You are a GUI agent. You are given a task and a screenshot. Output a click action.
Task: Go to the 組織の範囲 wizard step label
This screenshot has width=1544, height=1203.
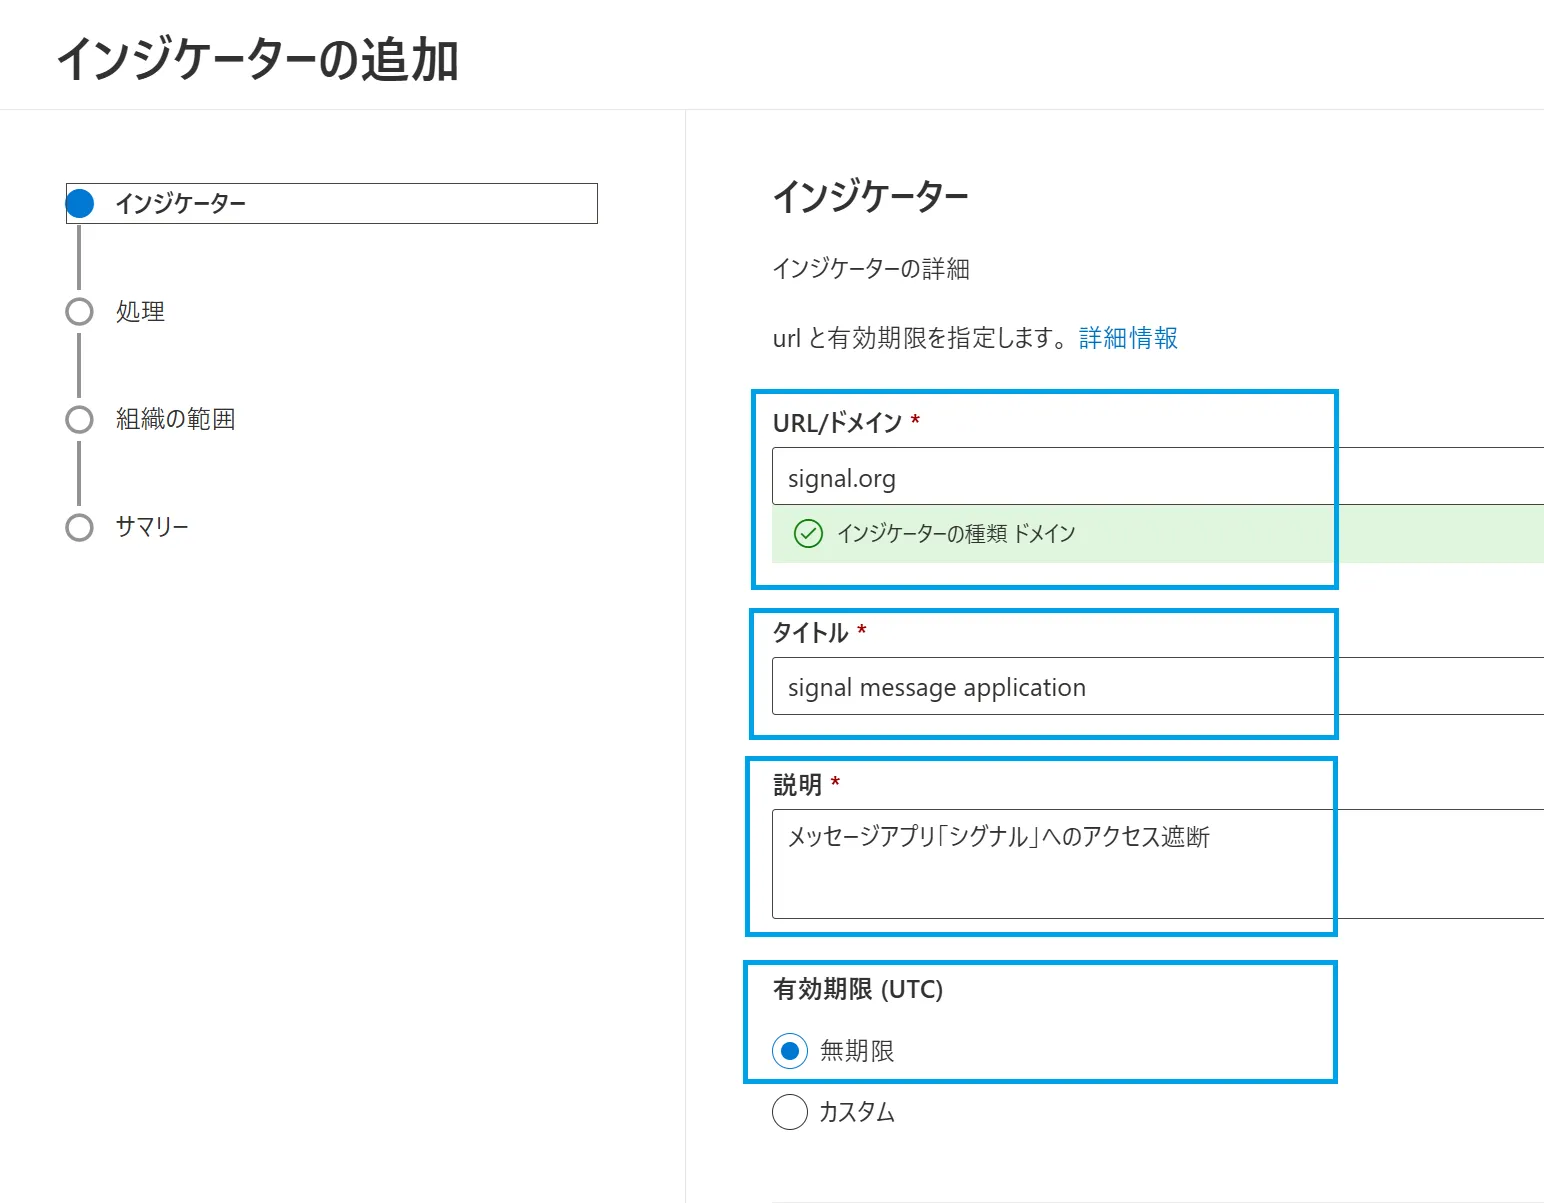click(x=175, y=419)
